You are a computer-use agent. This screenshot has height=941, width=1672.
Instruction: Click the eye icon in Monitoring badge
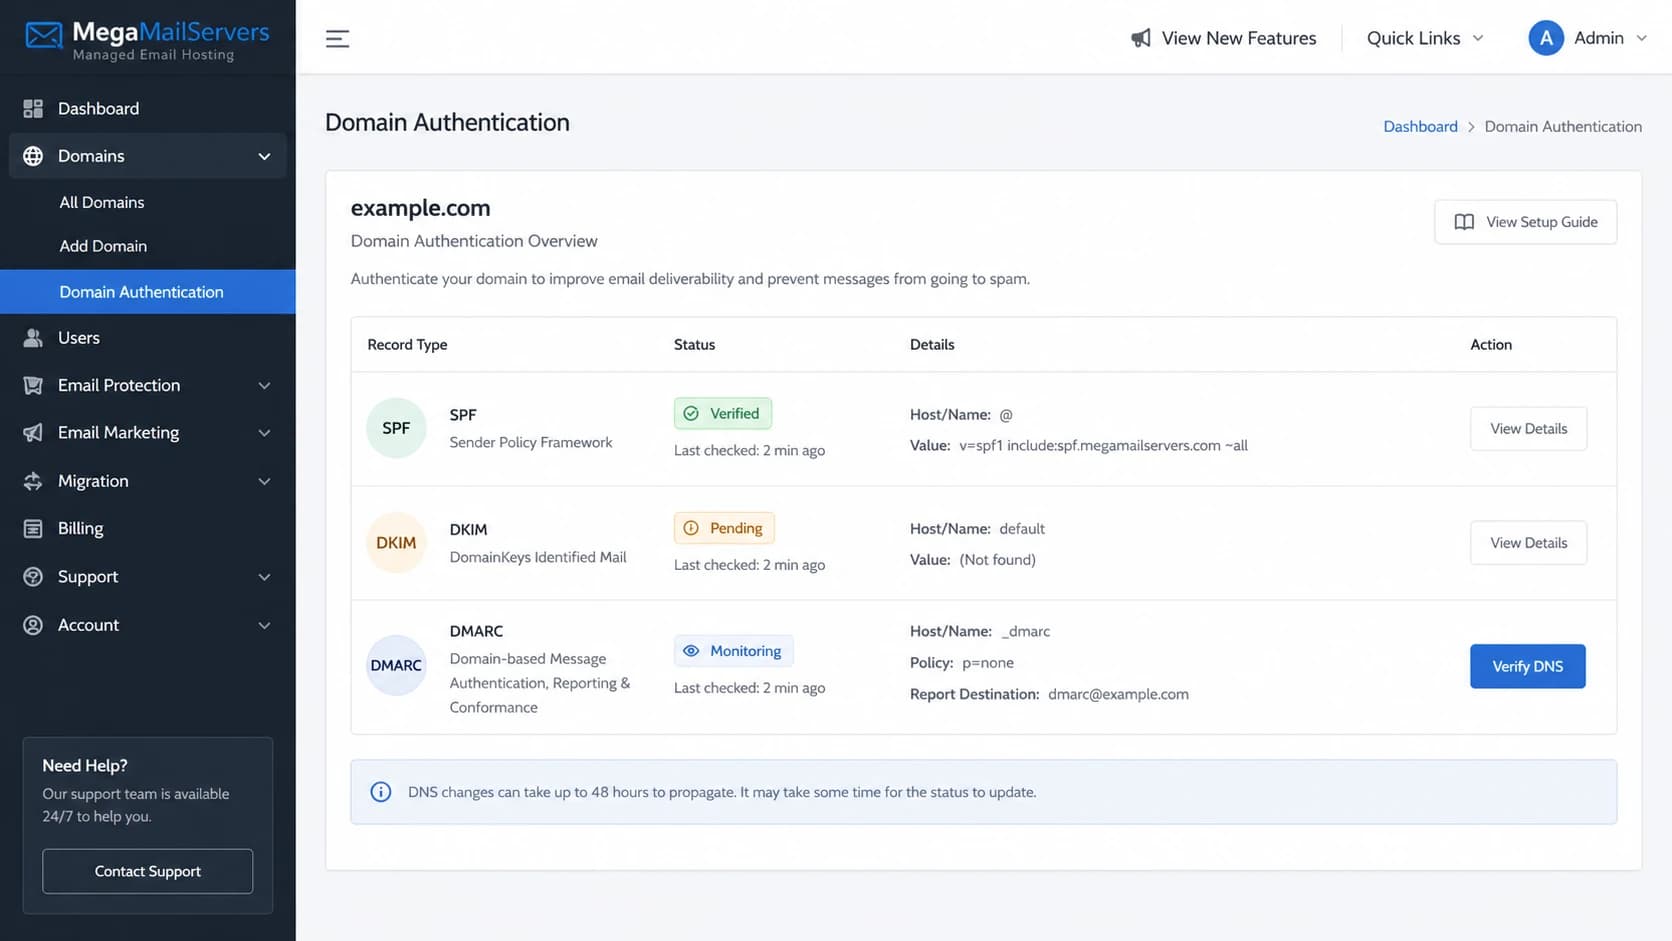691,651
